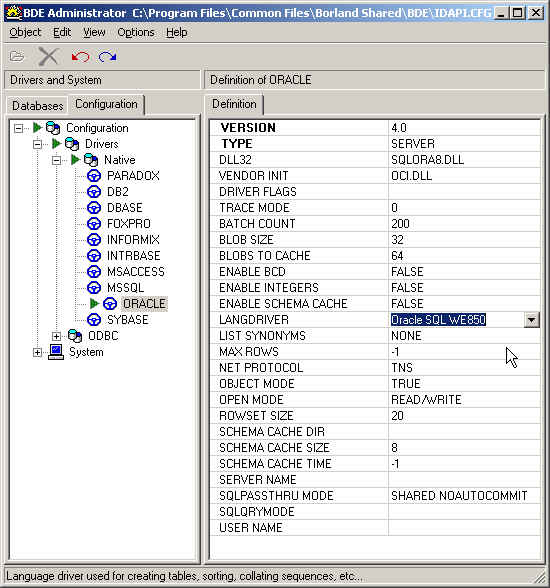This screenshot has width=550, height=588.
Task: Click the SCHEMA CACHE DIR value cell
Action: (x=464, y=432)
